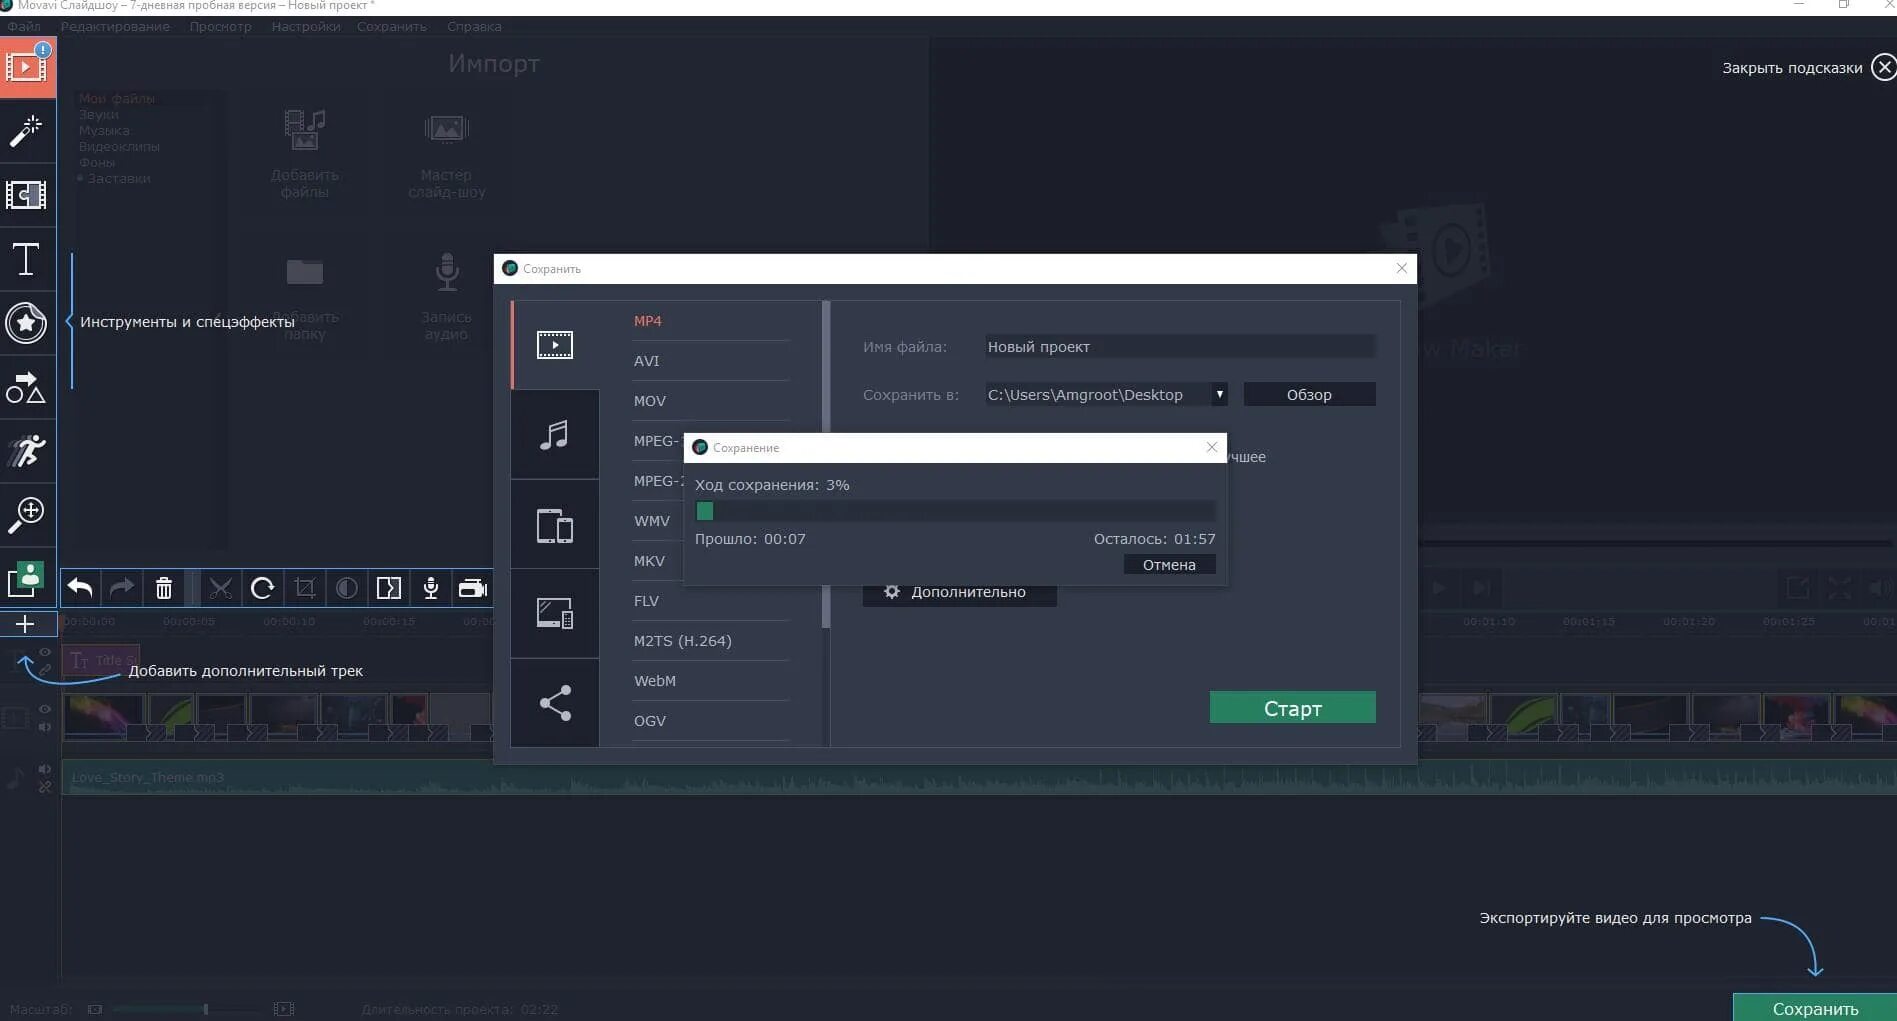Image resolution: width=1897 pixels, height=1021 pixels.
Task: Open the Настройки menu
Action: 305,26
